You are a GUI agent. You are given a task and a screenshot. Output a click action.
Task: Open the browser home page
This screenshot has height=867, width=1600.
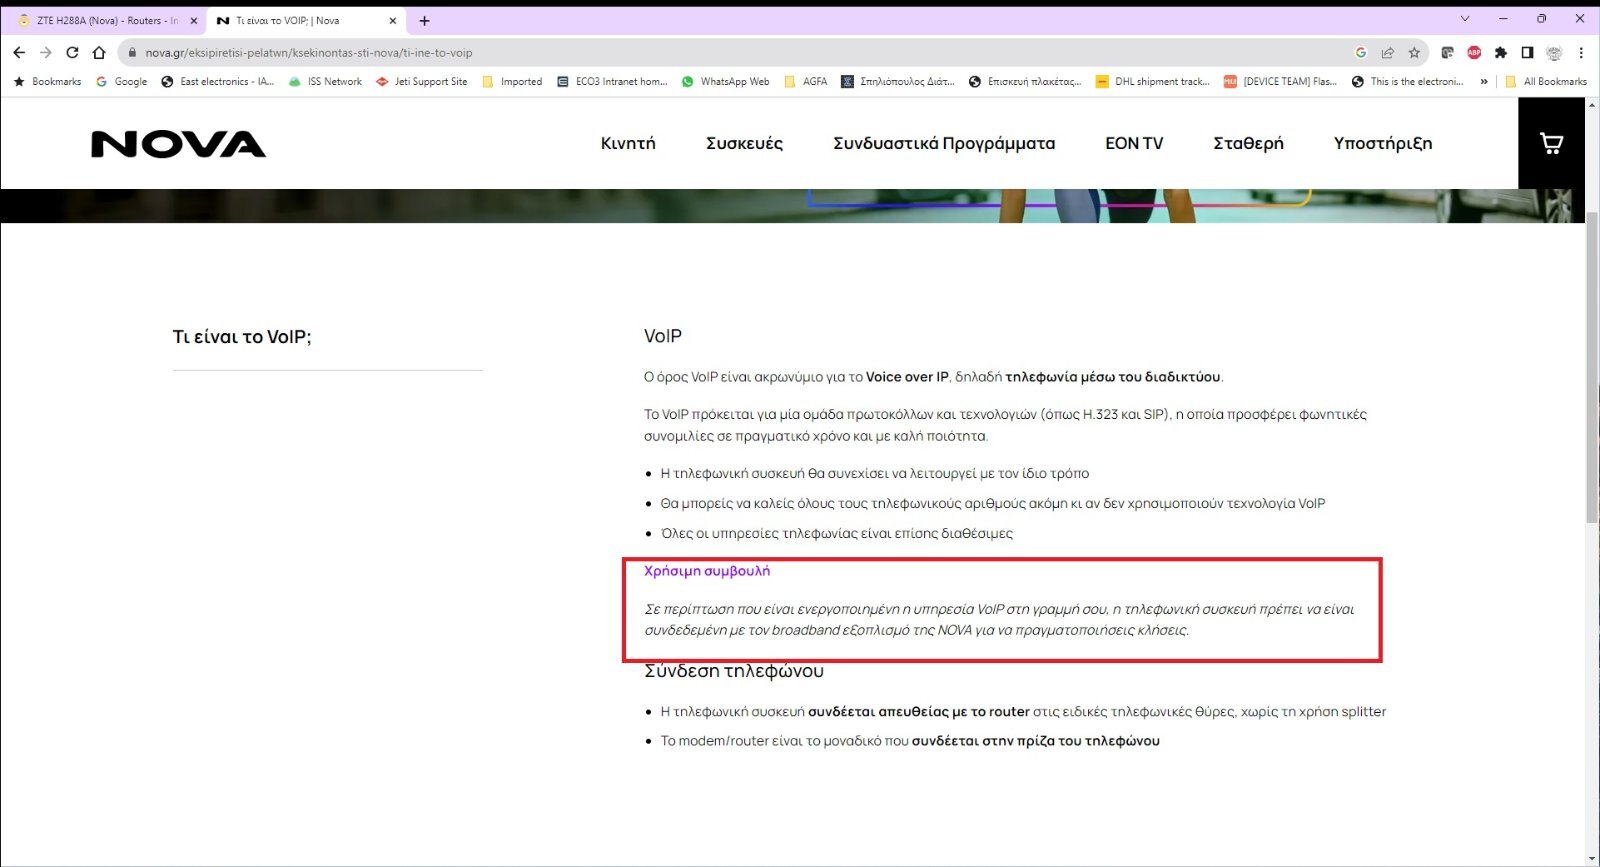click(x=99, y=52)
